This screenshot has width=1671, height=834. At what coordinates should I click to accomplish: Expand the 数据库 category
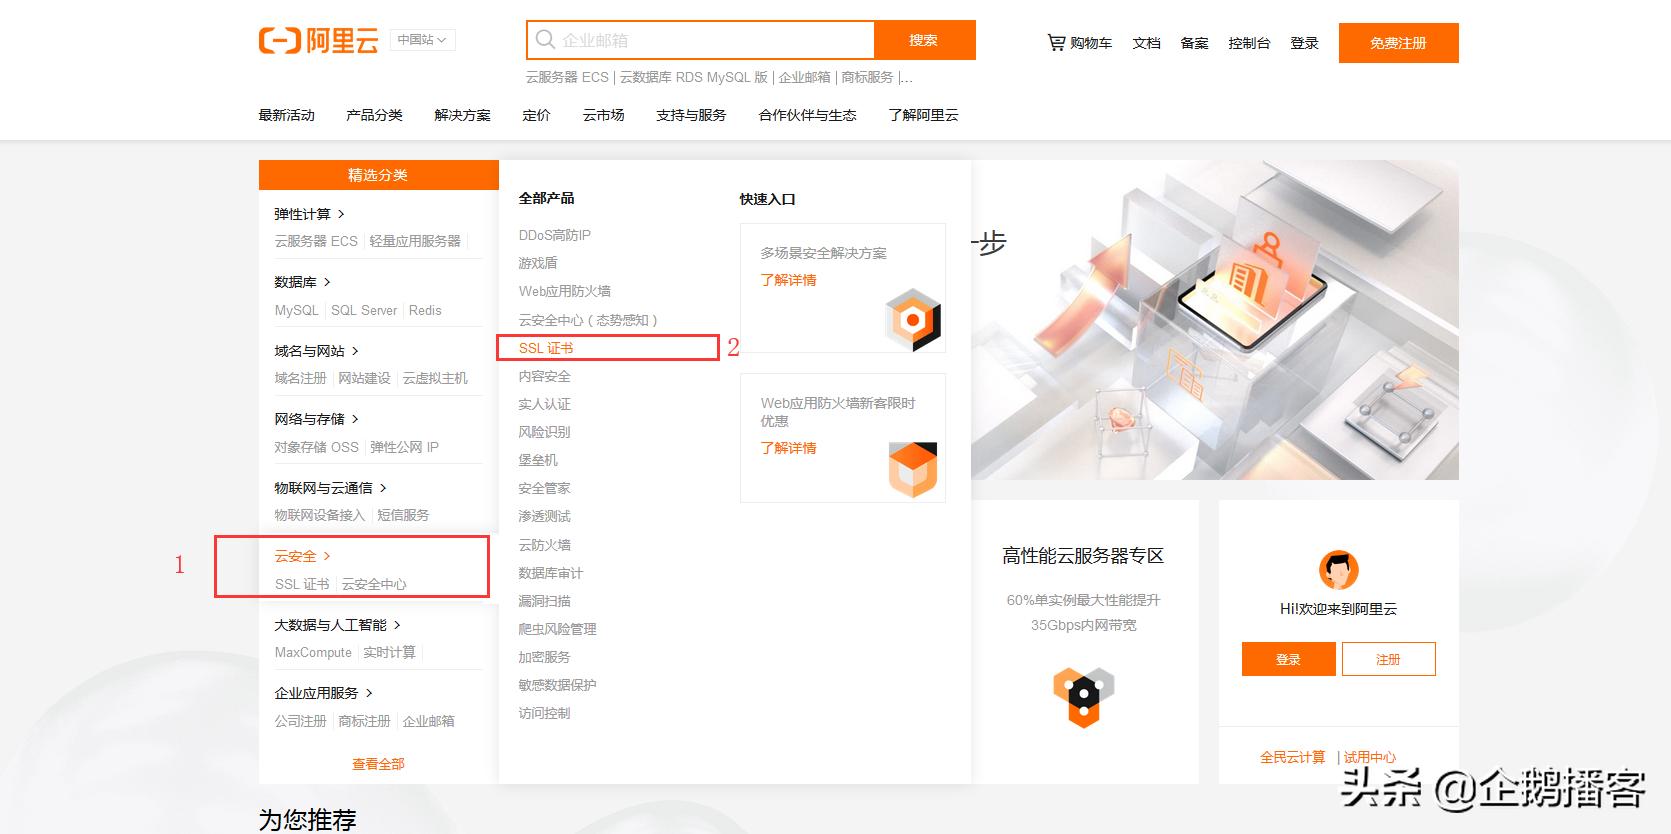(302, 282)
